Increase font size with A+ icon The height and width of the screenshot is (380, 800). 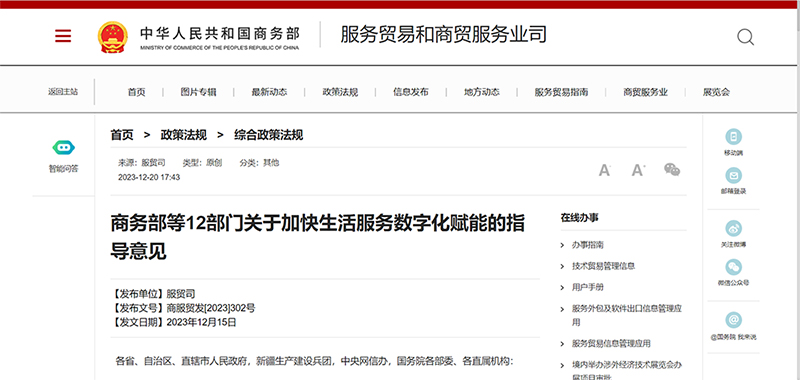click(x=639, y=170)
